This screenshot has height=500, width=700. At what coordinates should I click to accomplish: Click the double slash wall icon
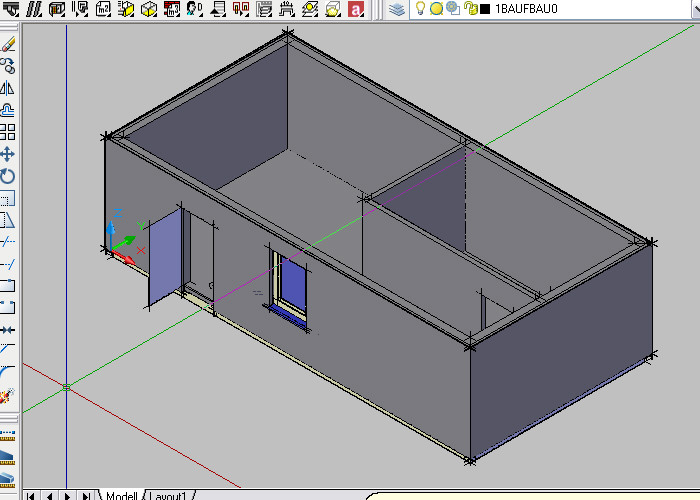point(34,9)
